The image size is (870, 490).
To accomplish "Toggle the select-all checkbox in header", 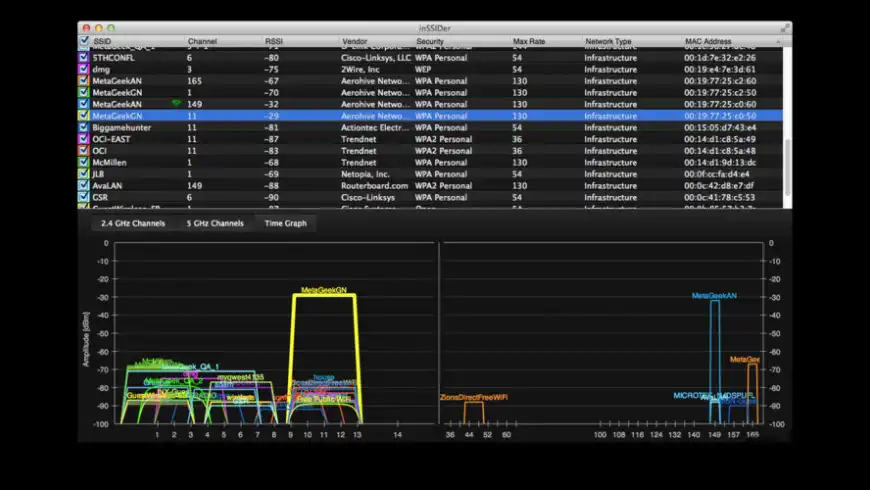I will click(x=84, y=41).
